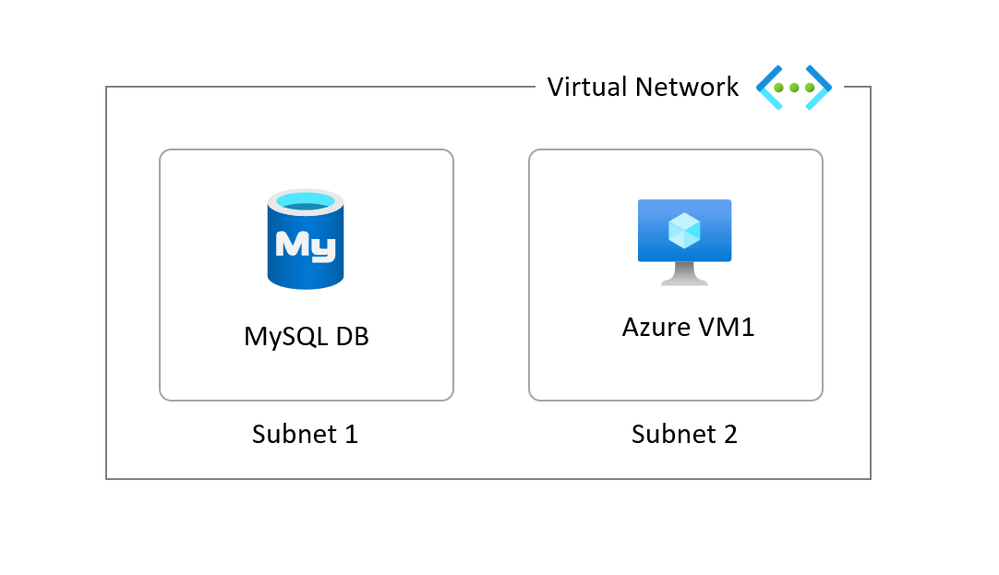
Task: Click the middle green dot of network icon
Action: coord(794,88)
